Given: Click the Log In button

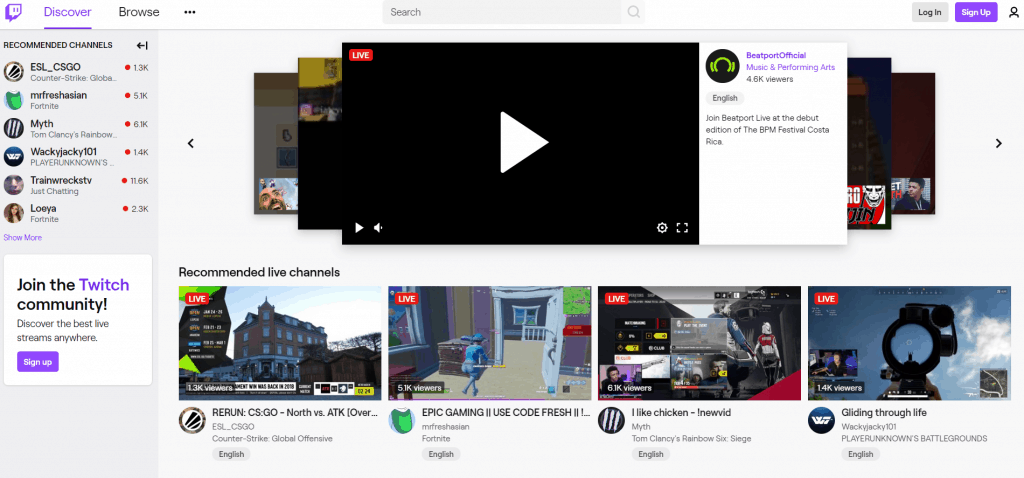Looking at the screenshot, I should pyautogui.click(x=930, y=12).
